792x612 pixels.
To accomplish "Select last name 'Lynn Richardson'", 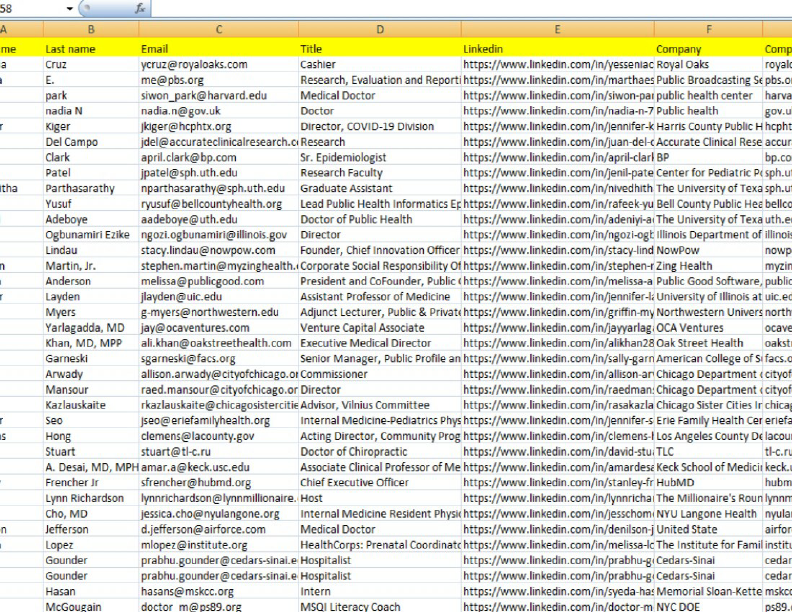I will tap(91, 498).
